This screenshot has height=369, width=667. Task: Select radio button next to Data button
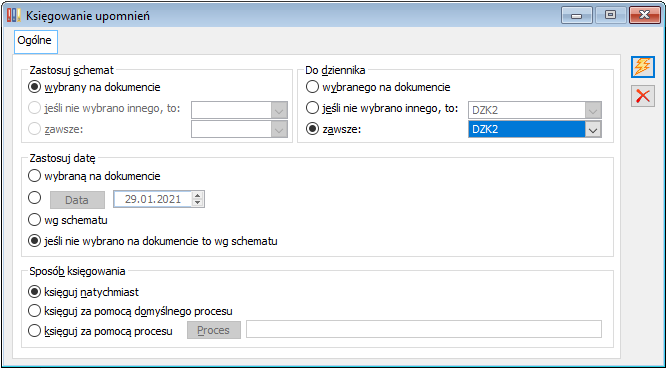34,197
